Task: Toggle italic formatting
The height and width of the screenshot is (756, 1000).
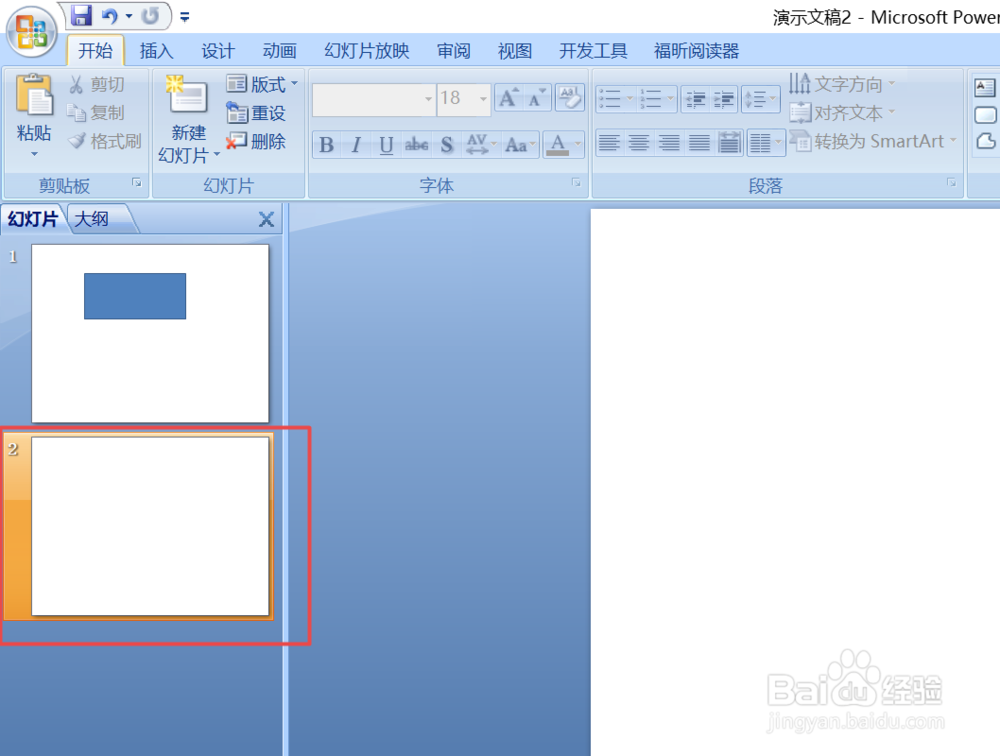Action: click(356, 145)
